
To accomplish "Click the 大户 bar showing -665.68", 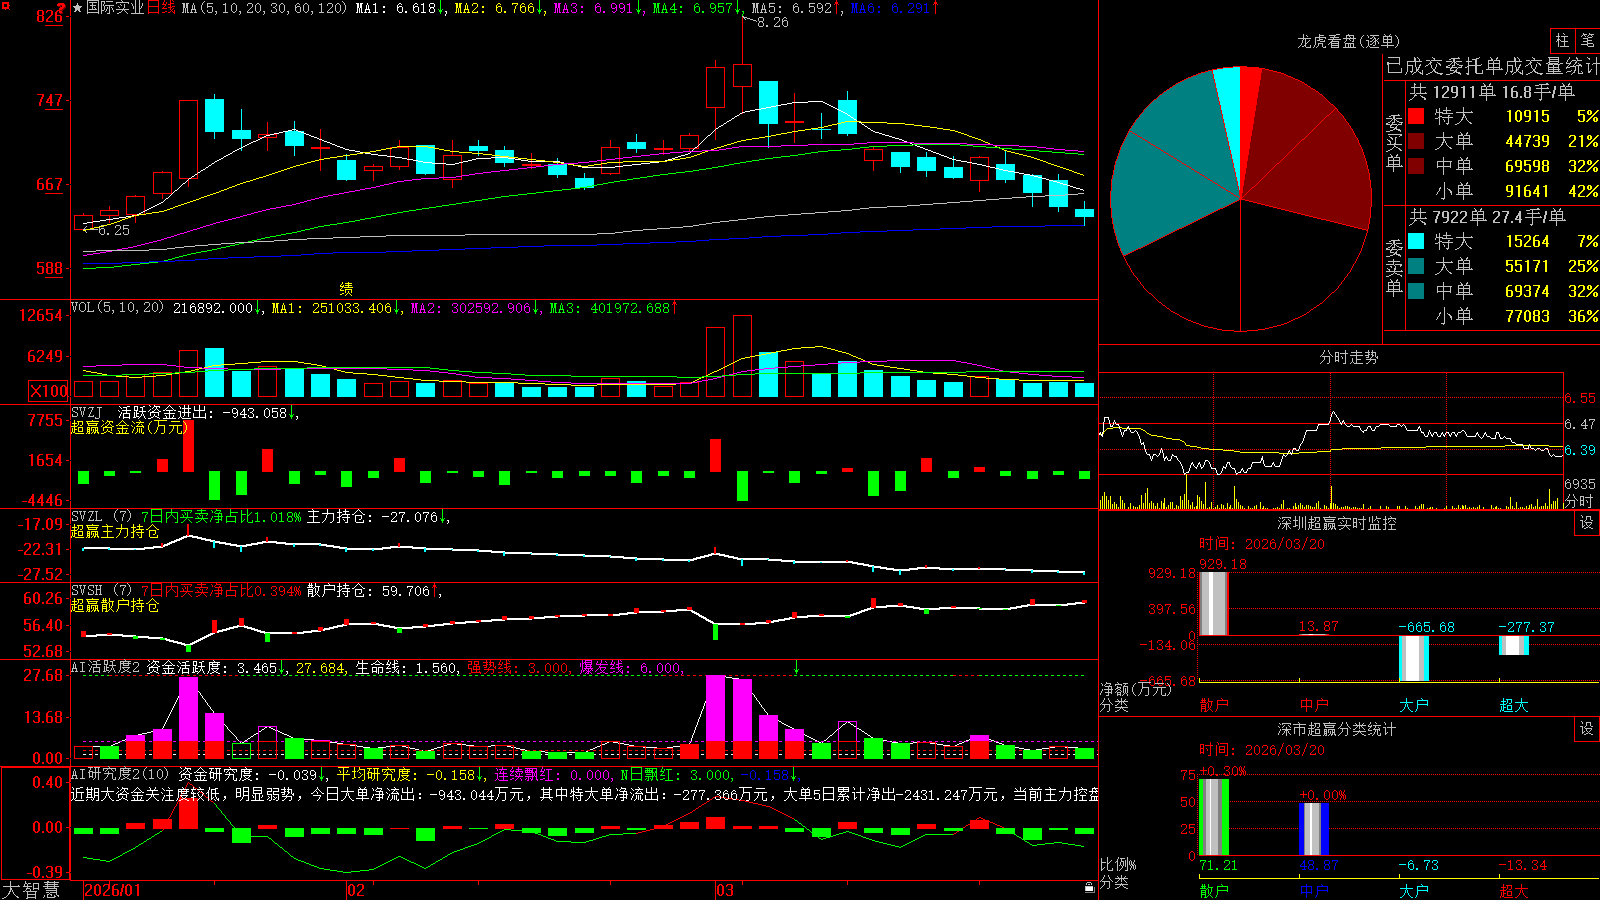I will tap(1414, 658).
